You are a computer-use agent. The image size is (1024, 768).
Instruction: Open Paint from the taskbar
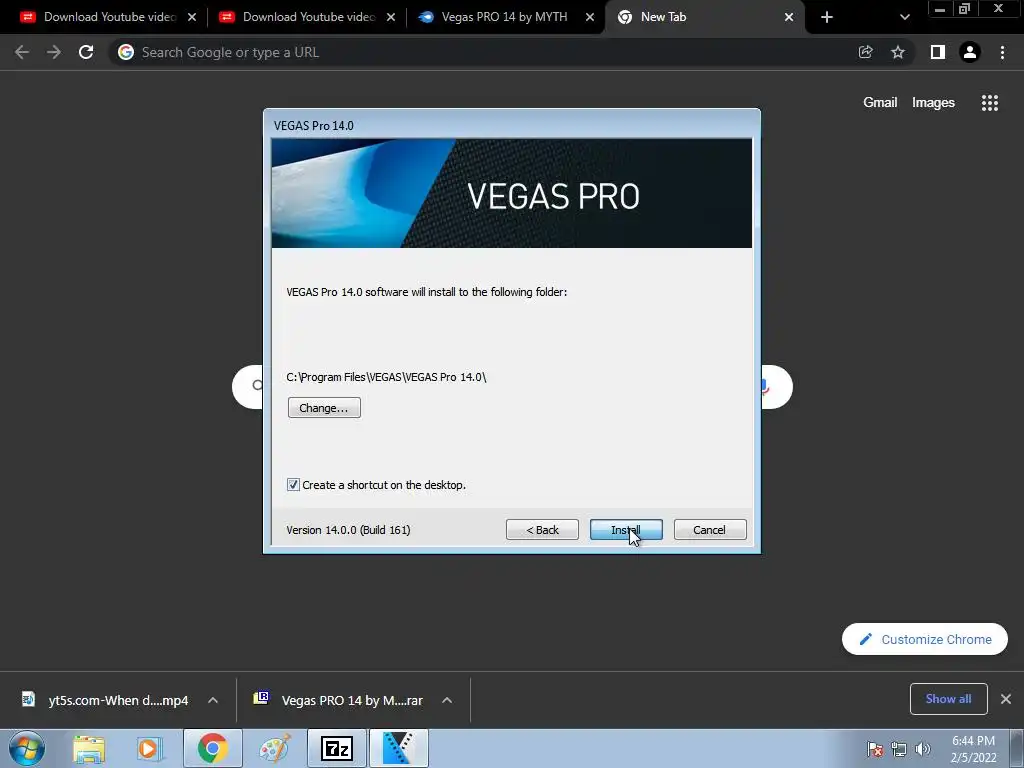click(275, 748)
